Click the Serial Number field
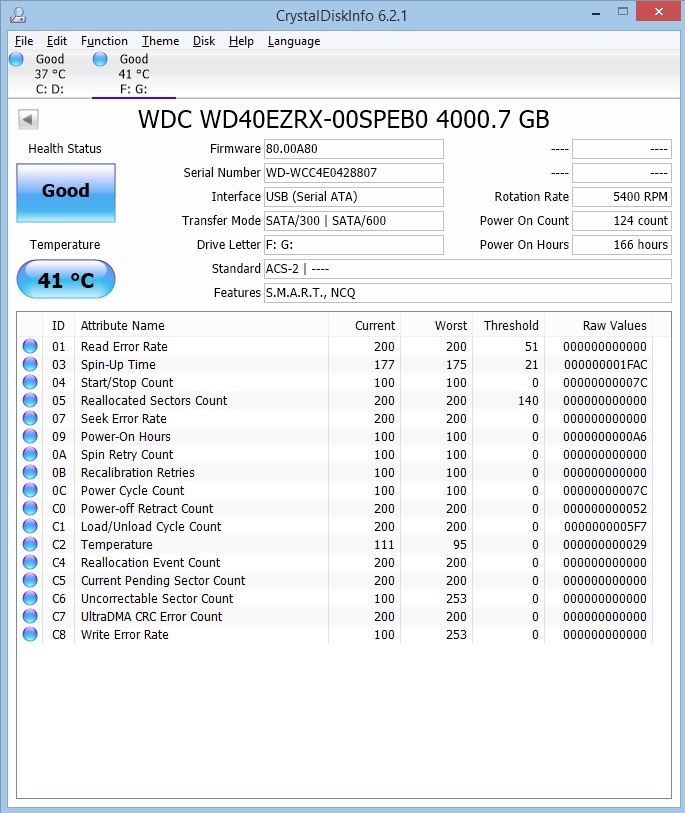The height and width of the screenshot is (813, 685). click(x=354, y=173)
